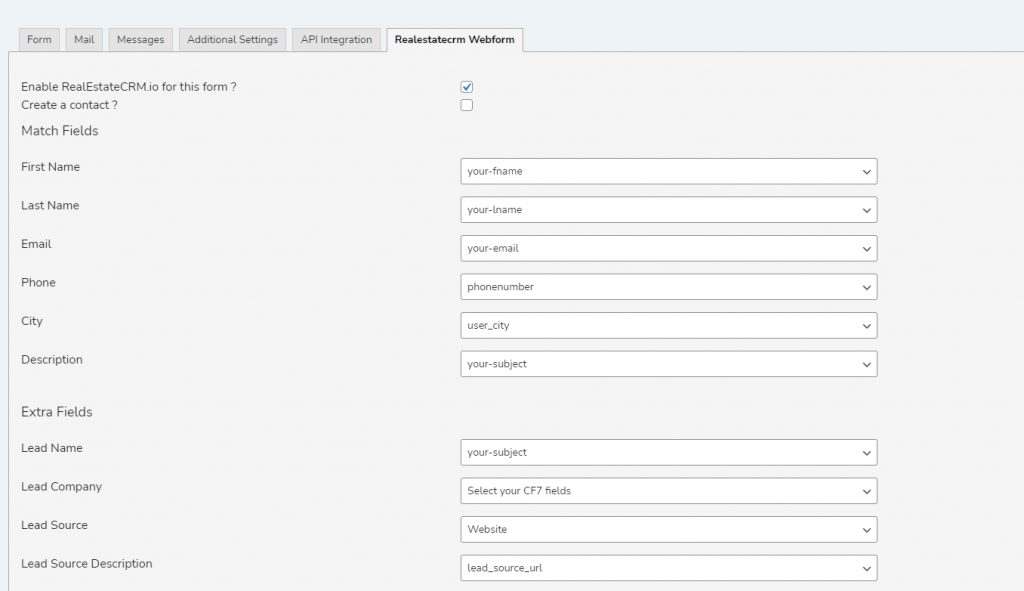Image resolution: width=1024 pixels, height=591 pixels.
Task: Change the Phone field mapping dropdown
Action: (x=668, y=287)
